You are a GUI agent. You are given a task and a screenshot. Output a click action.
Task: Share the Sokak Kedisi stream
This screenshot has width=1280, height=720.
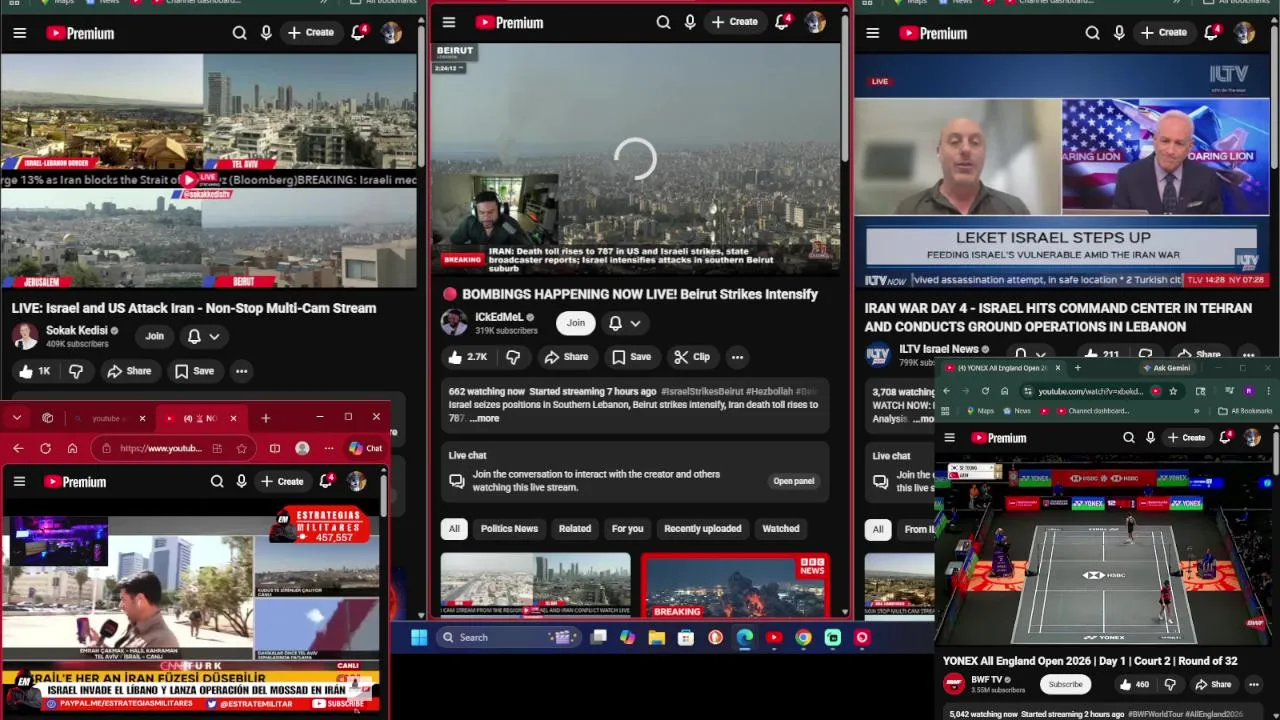(x=129, y=371)
